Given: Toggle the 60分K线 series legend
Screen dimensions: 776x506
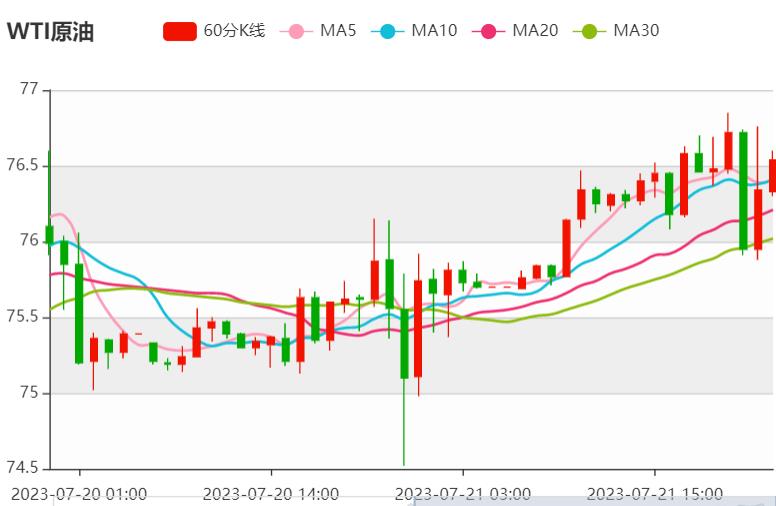Looking at the screenshot, I should point(234,31).
